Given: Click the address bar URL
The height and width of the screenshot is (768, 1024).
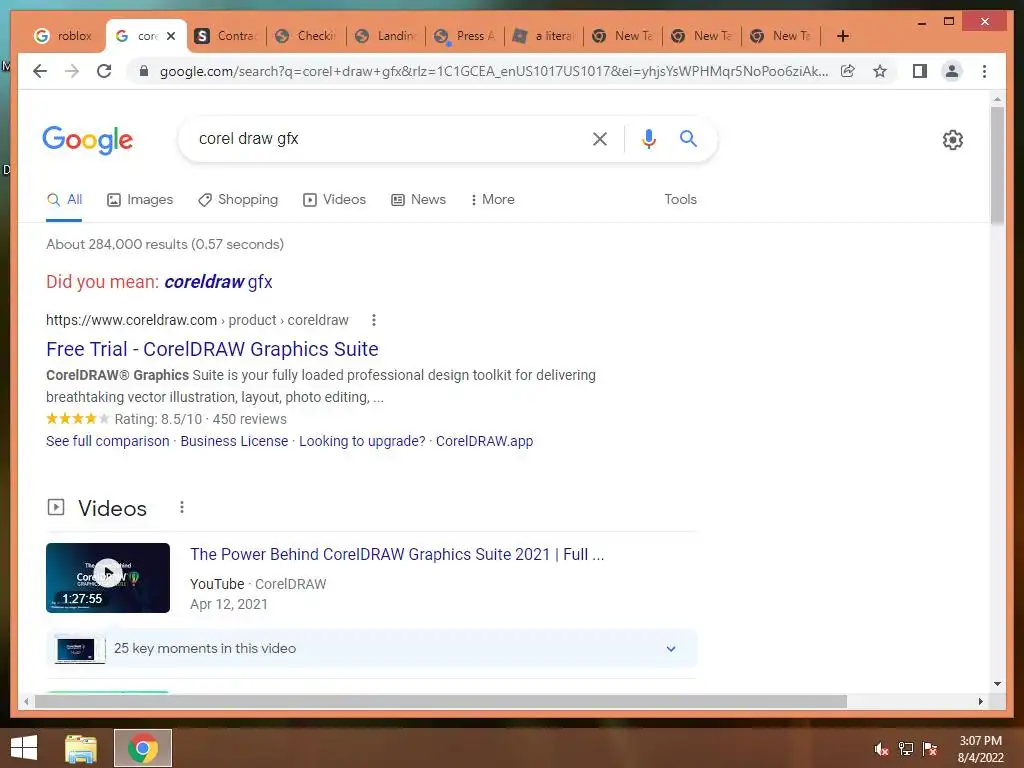Looking at the screenshot, I should 494,71.
